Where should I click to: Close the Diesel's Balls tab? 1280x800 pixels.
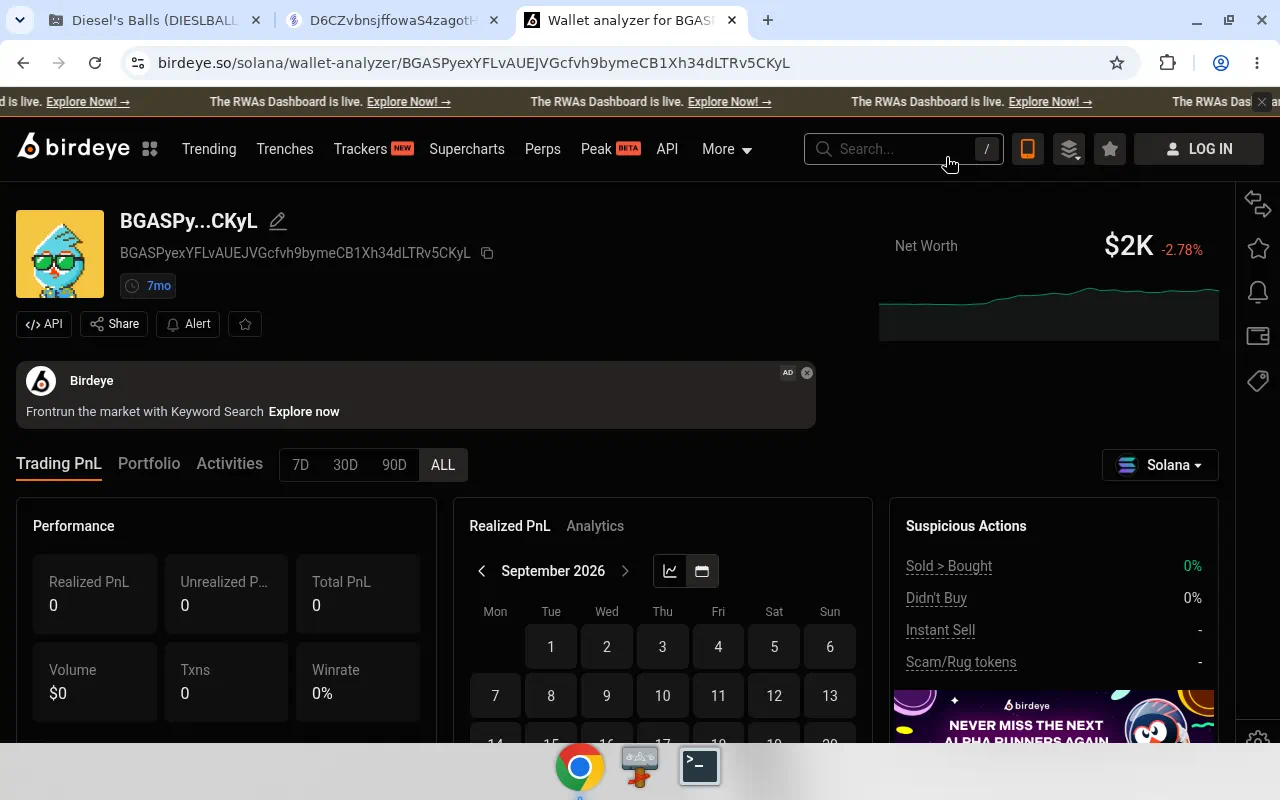(256, 20)
